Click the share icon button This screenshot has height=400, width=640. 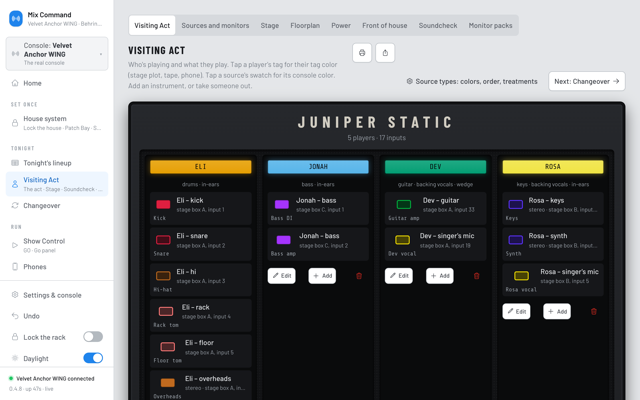click(385, 53)
